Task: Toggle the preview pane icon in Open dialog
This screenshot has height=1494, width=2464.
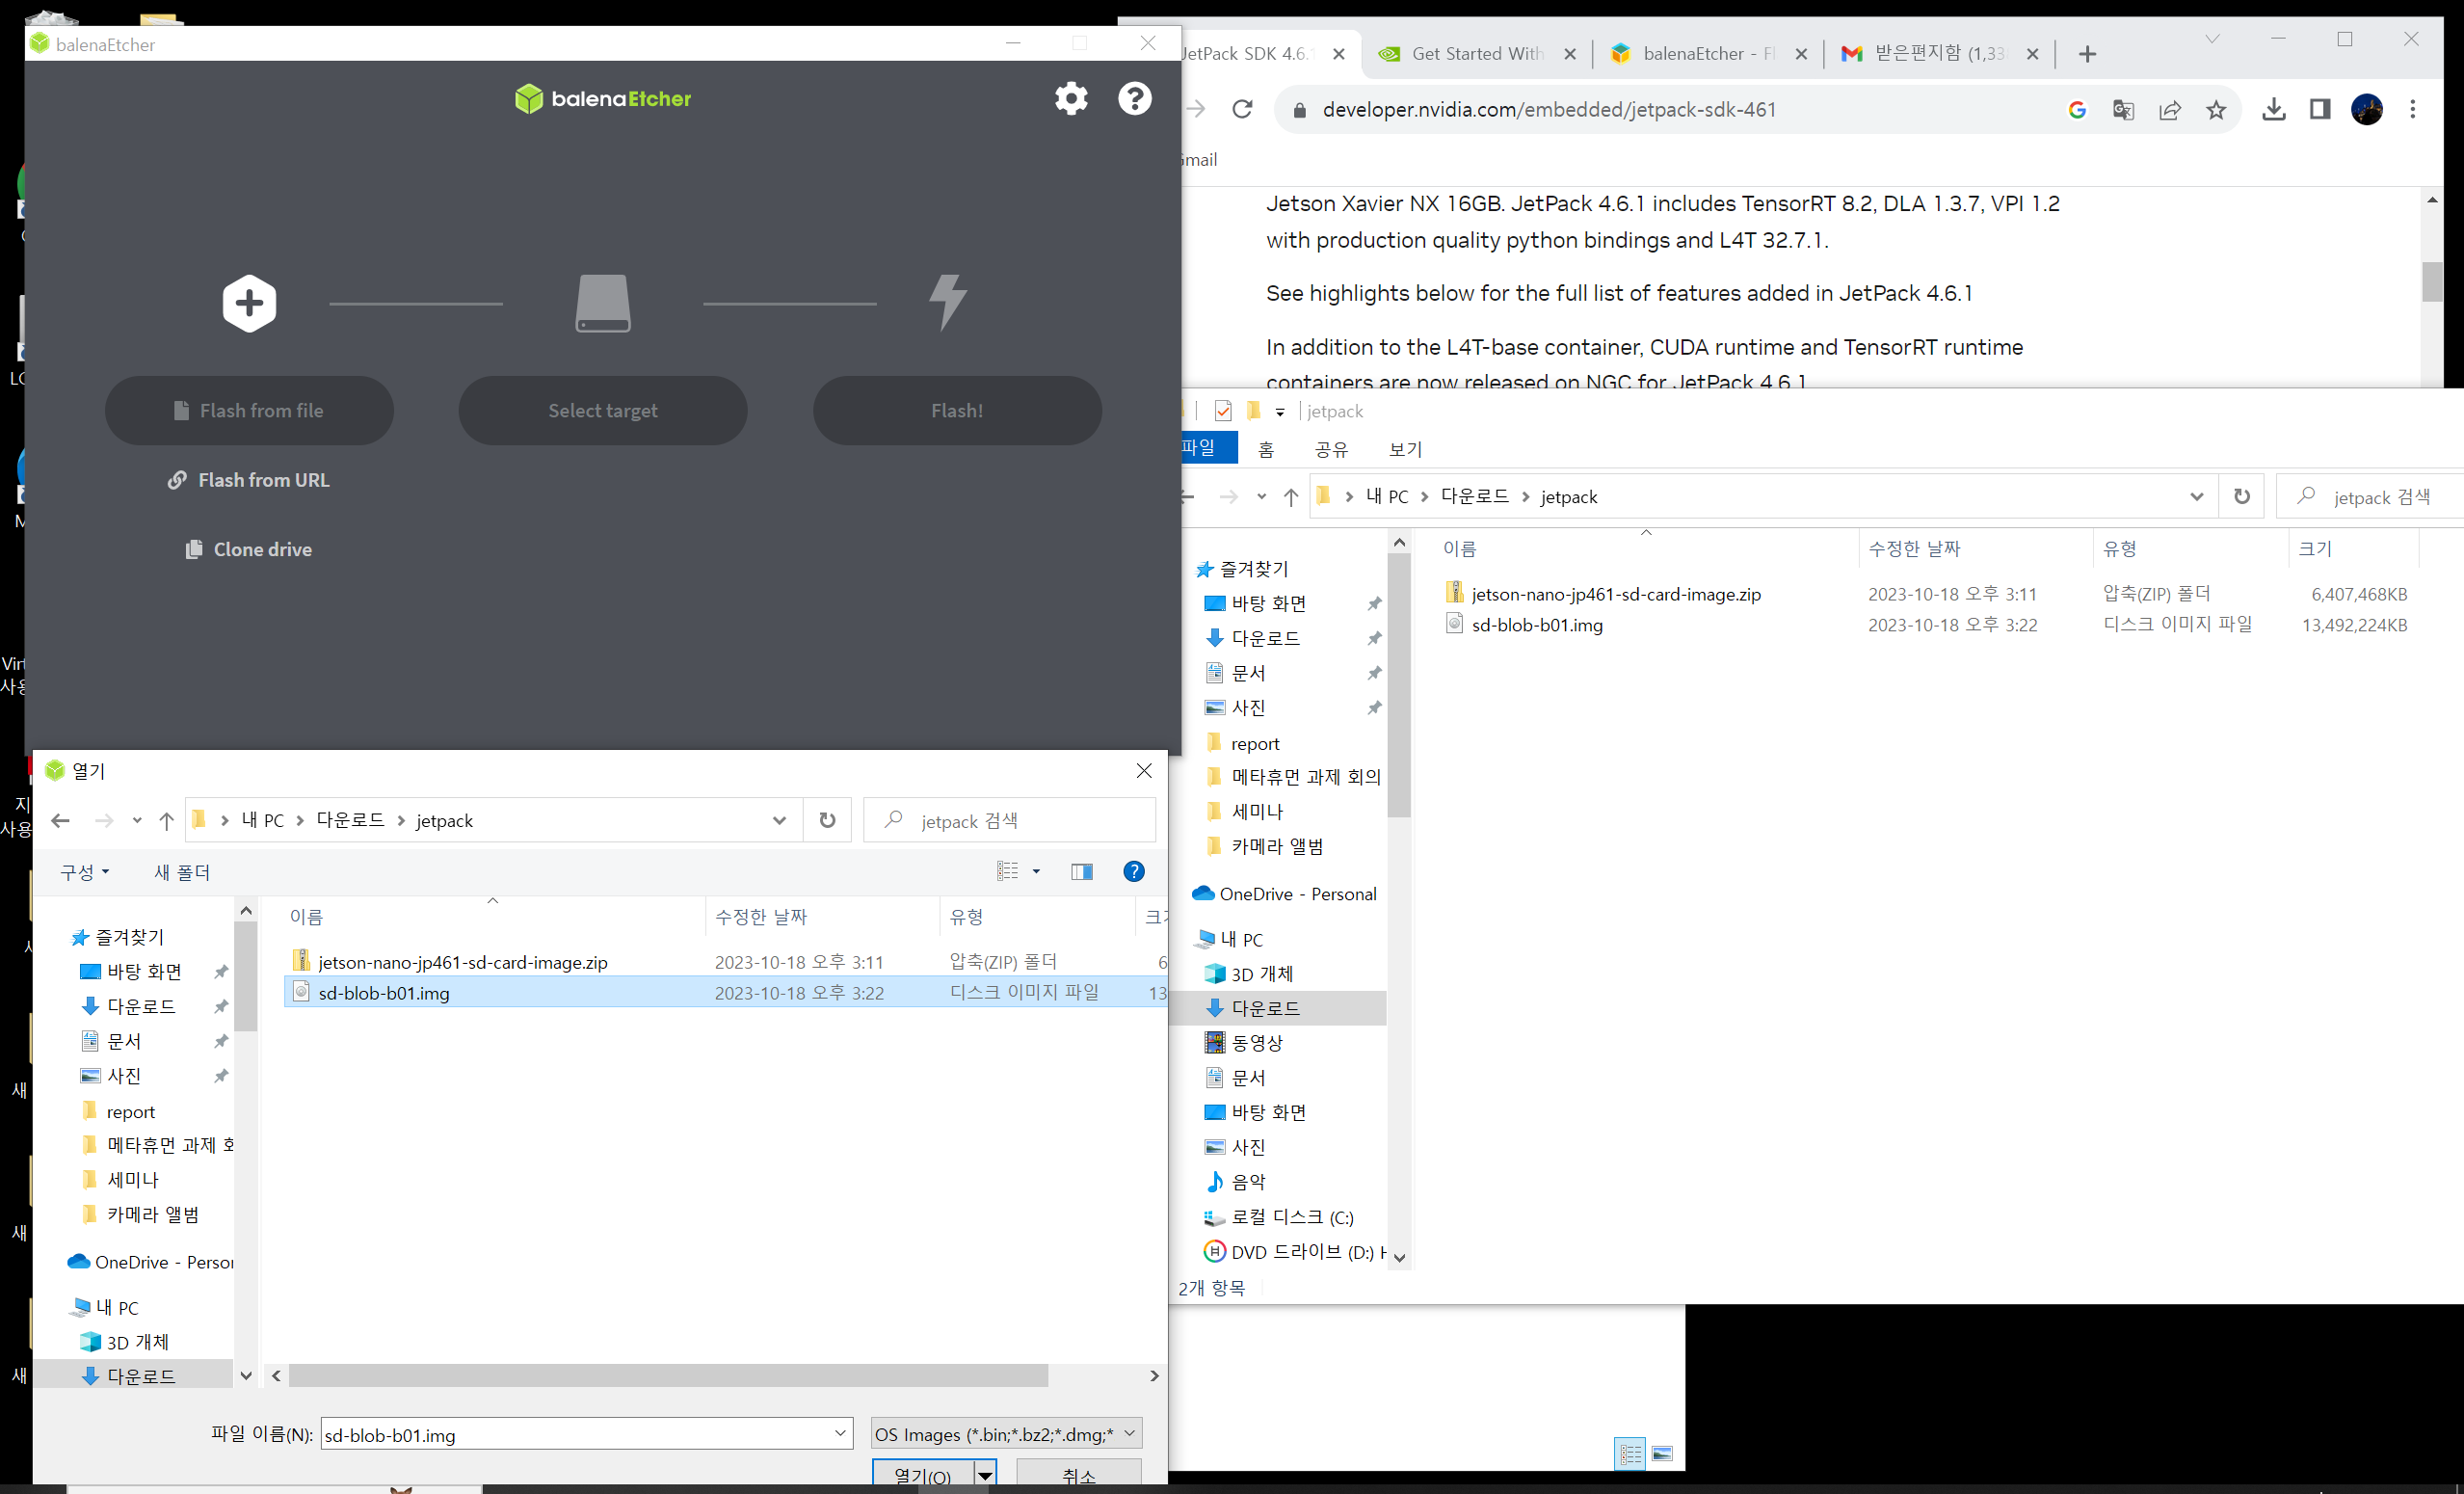Action: click(x=1081, y=871)
